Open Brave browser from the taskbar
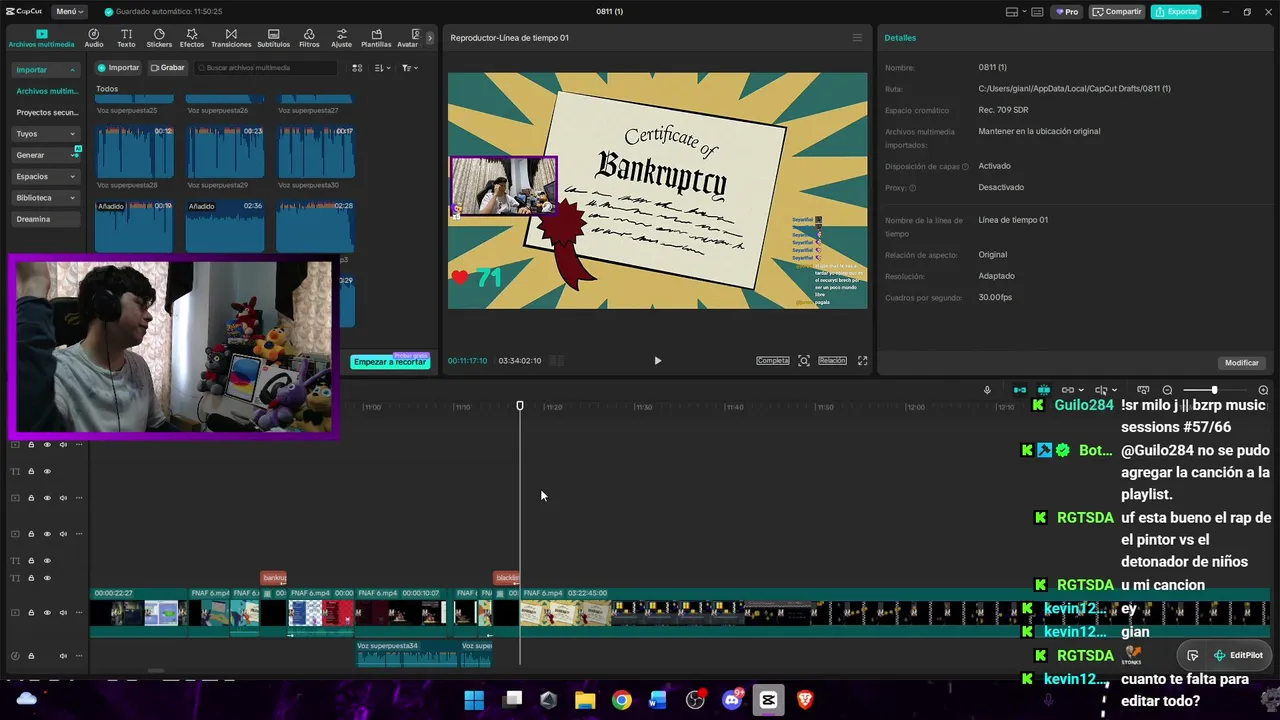 [805, 700]
